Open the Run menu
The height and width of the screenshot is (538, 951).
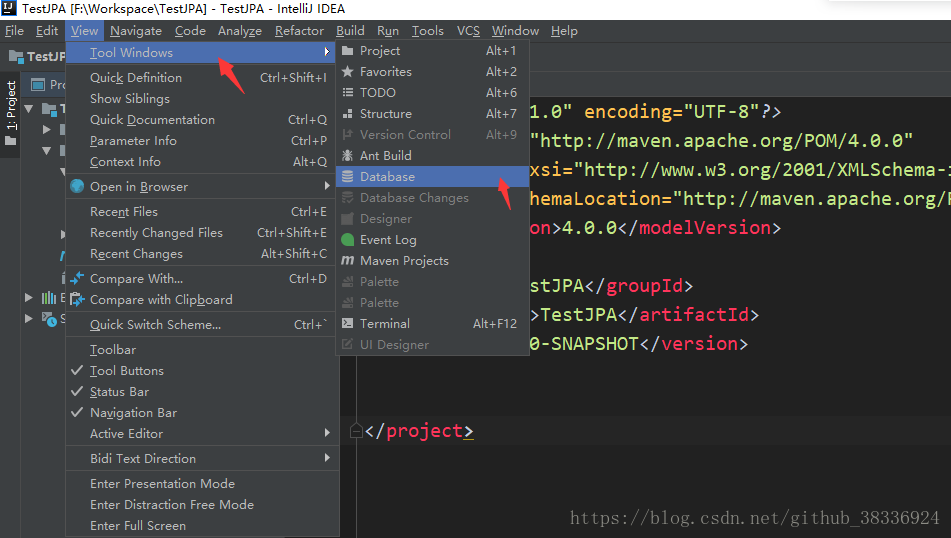[x=388, y=31]
